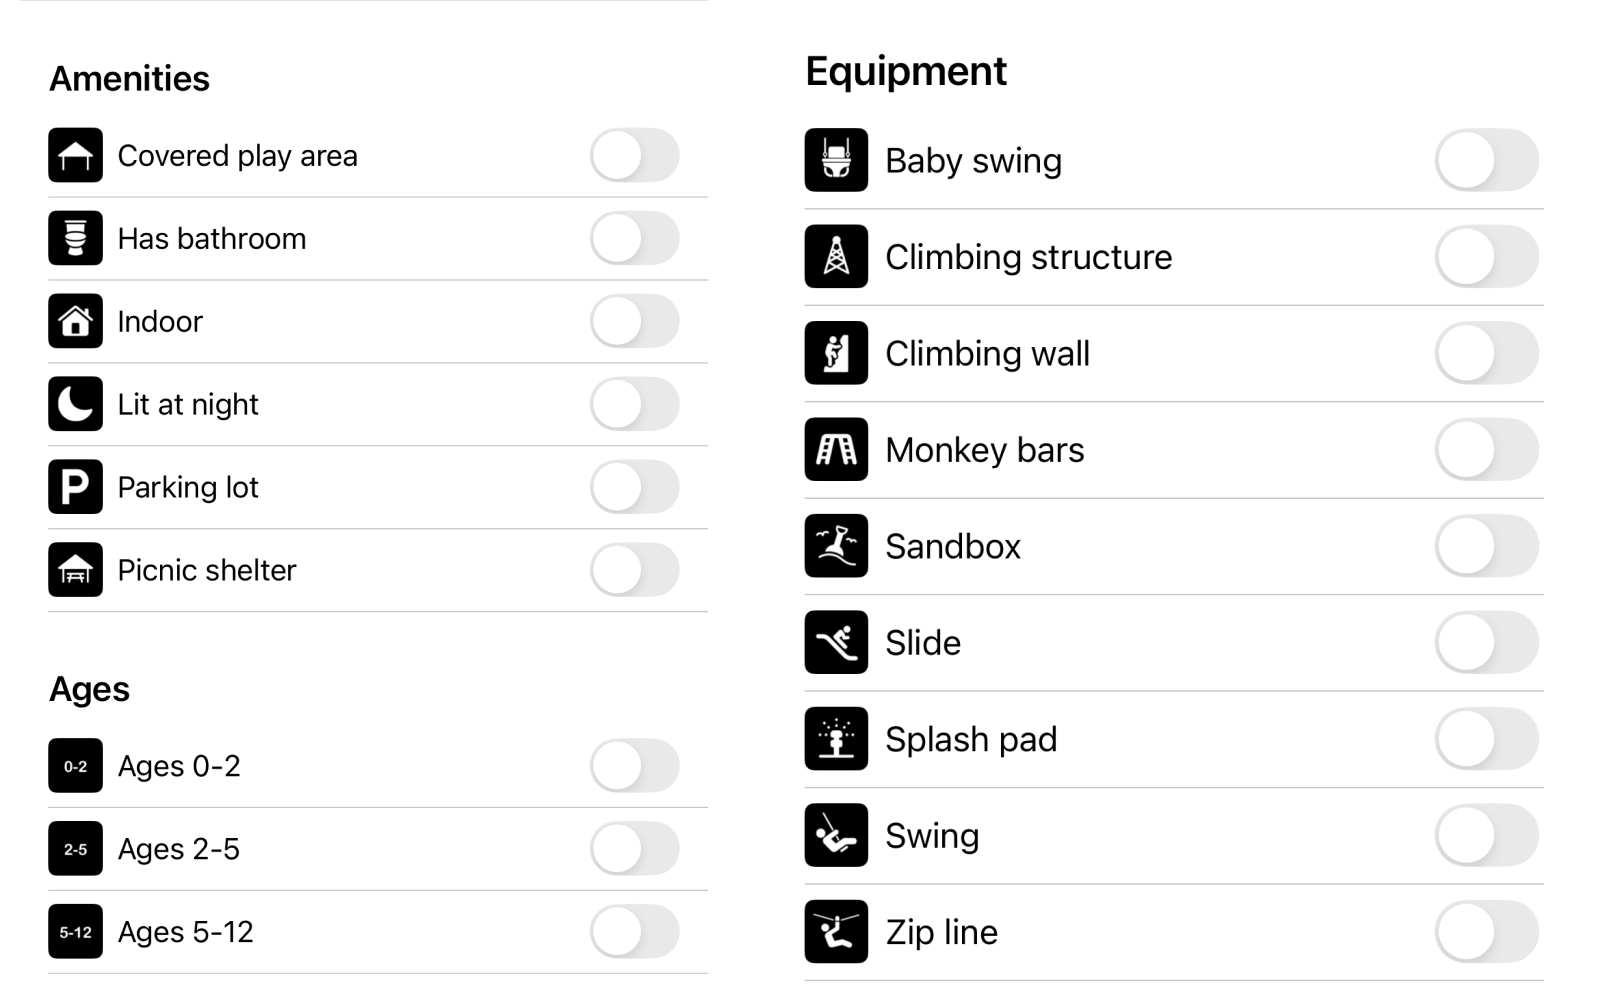Click the Climbing structure icon
The height and width of the screenshot is (1000, 1600).
pyautogui.click(x=836, y=257)
